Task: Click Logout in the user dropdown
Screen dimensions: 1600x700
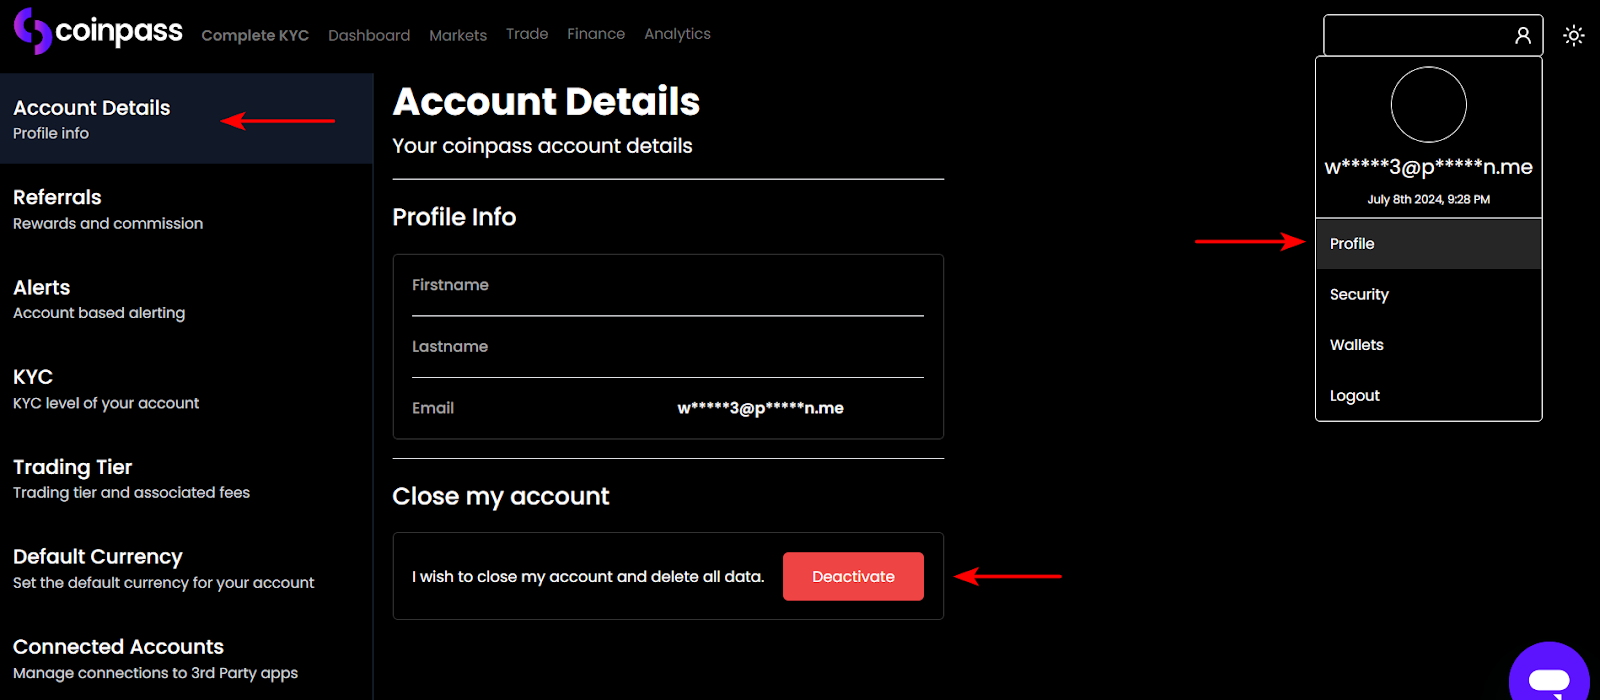Action: pos(1355,396)
